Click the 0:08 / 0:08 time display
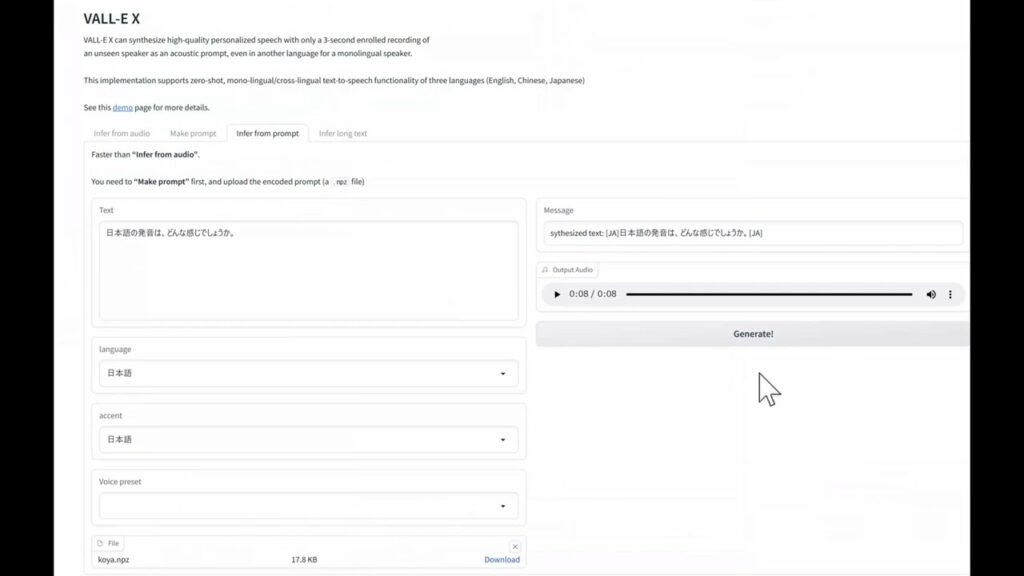1024x576 pixels. (x=592, y=294)
